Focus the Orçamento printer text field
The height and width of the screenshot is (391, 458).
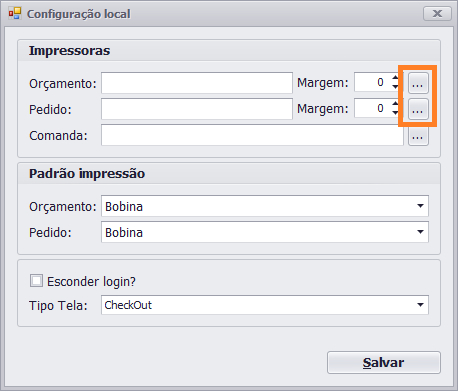[x=197, y=83]
